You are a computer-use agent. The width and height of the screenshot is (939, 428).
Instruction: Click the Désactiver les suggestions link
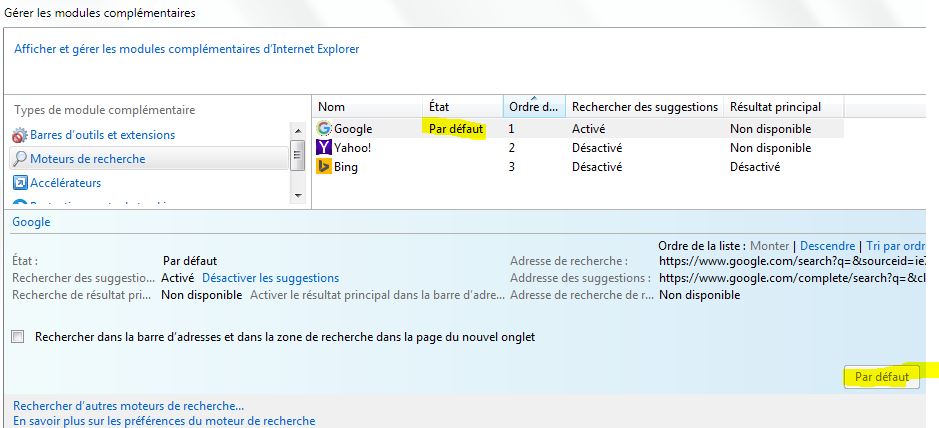271,278
